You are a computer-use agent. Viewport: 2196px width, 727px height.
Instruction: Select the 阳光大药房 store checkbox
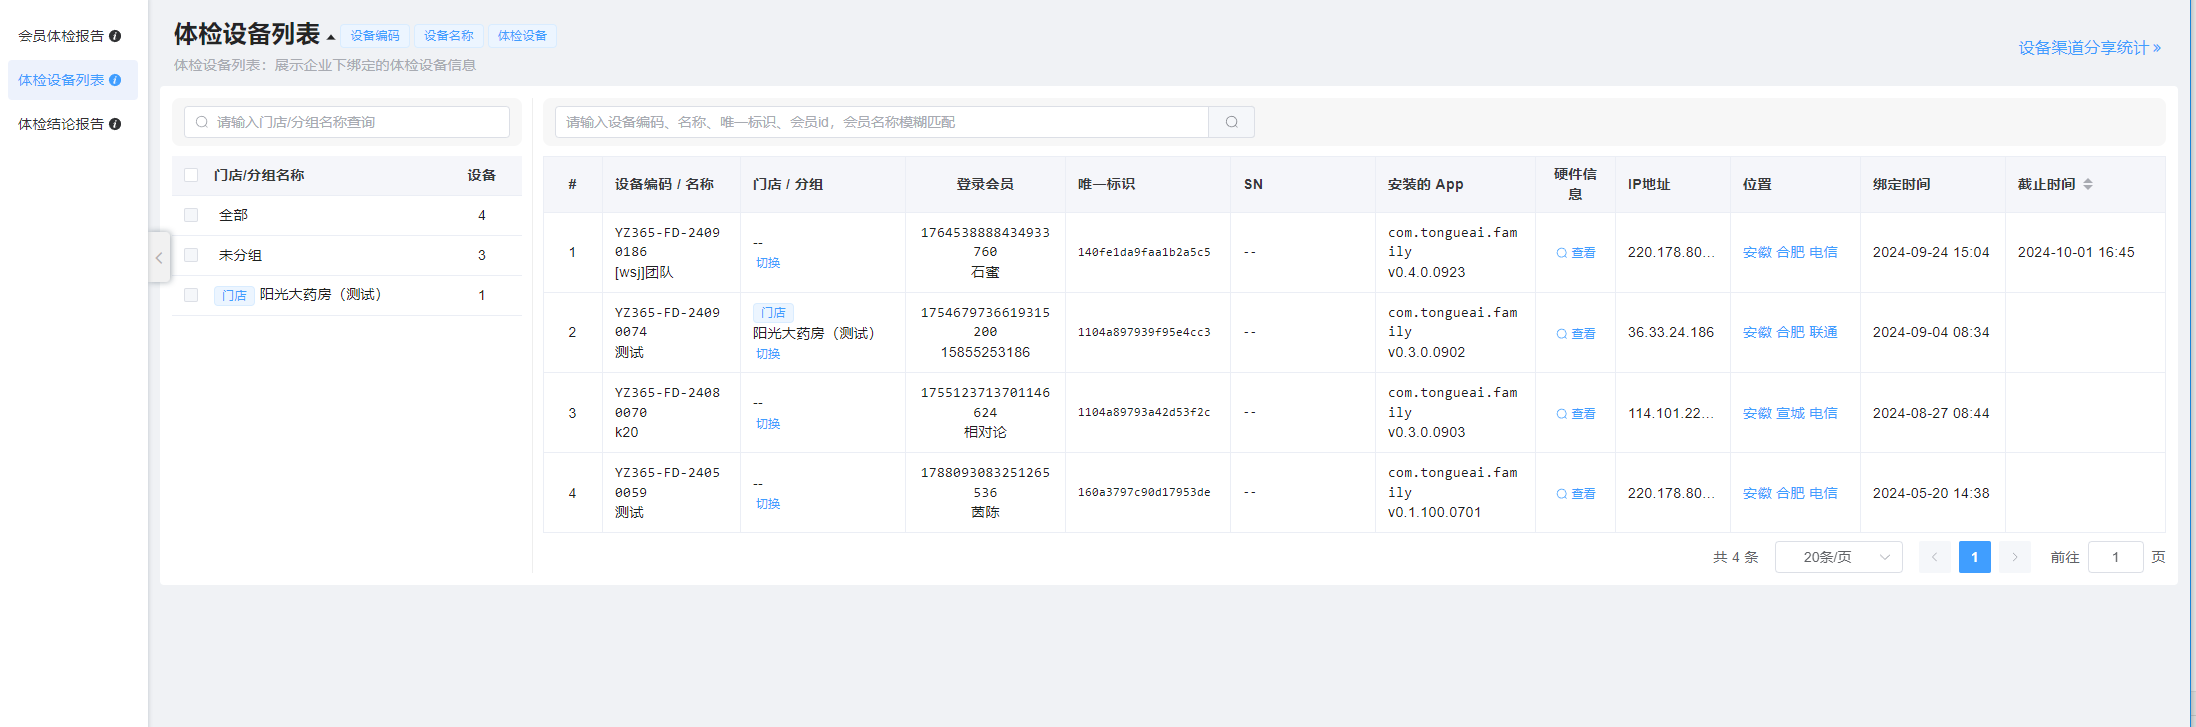pyautogui.click(x=191, y=295)
